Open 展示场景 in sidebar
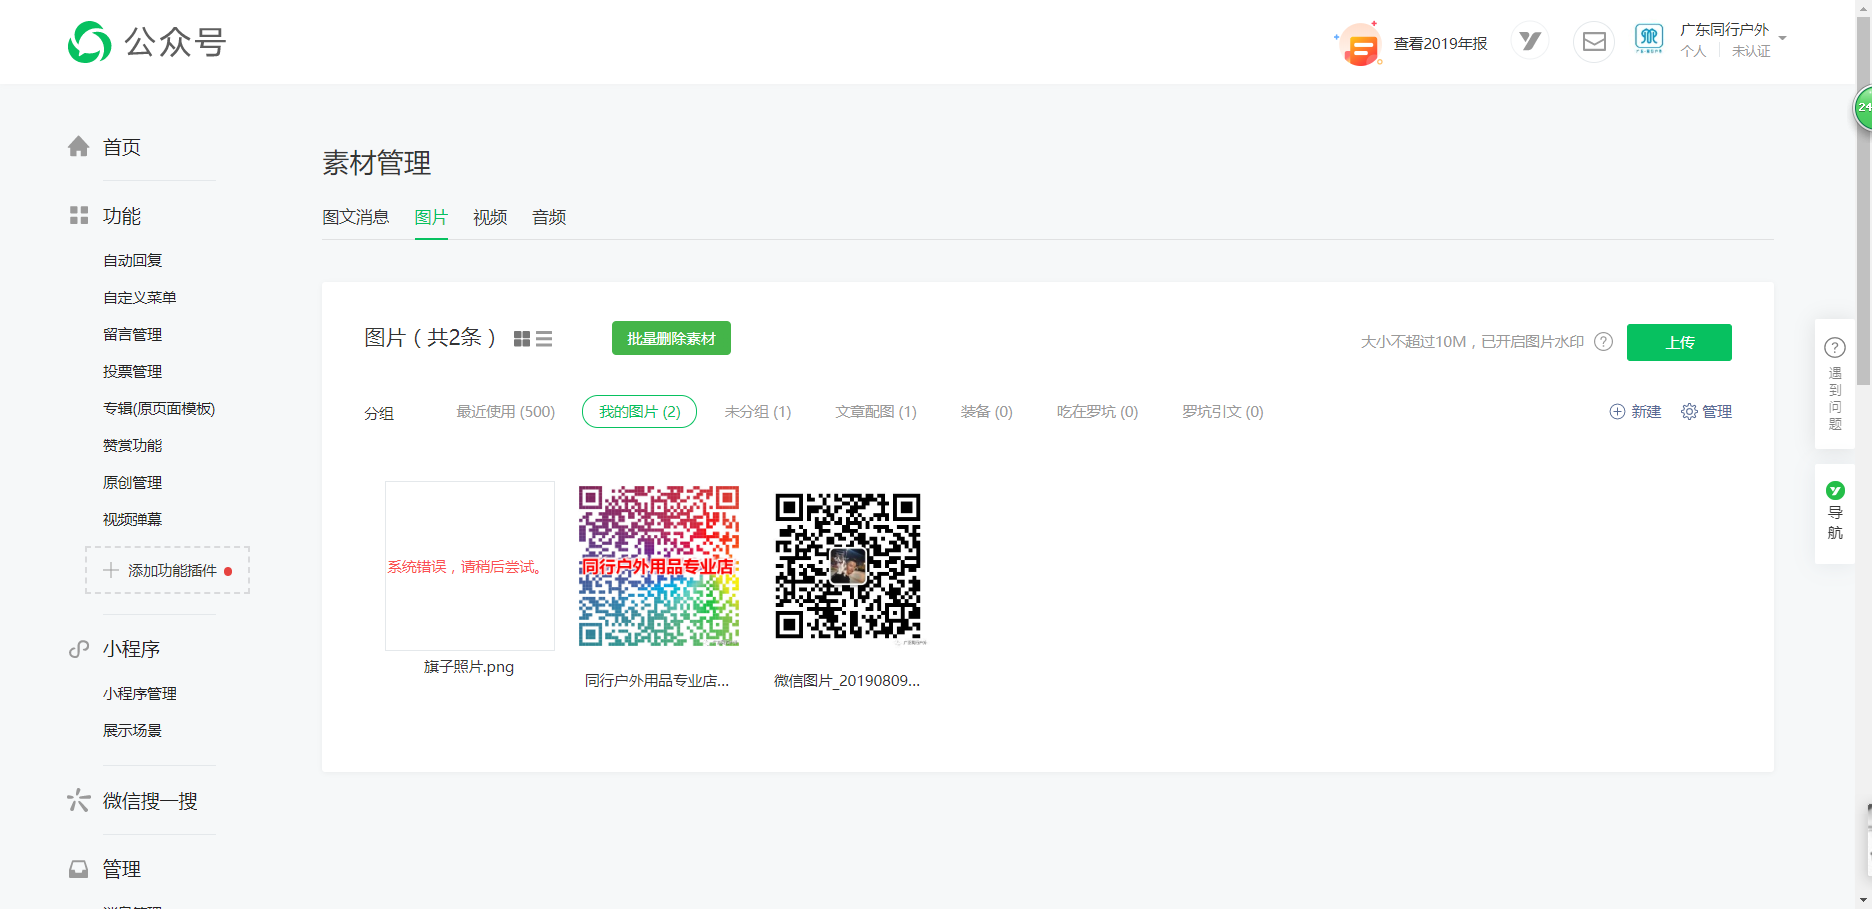 coord(132,730)
